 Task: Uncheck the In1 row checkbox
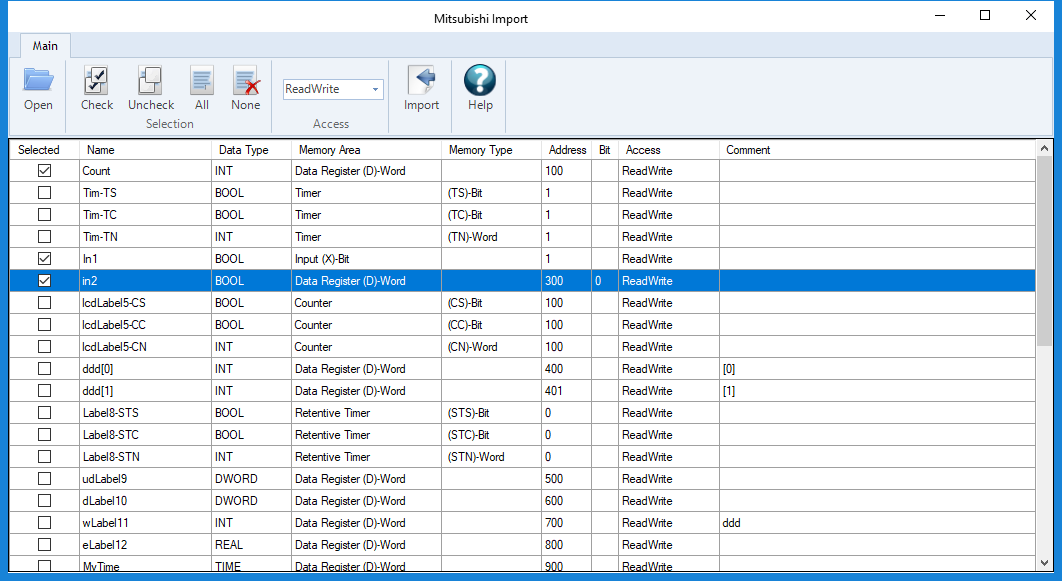pos(44,259)
